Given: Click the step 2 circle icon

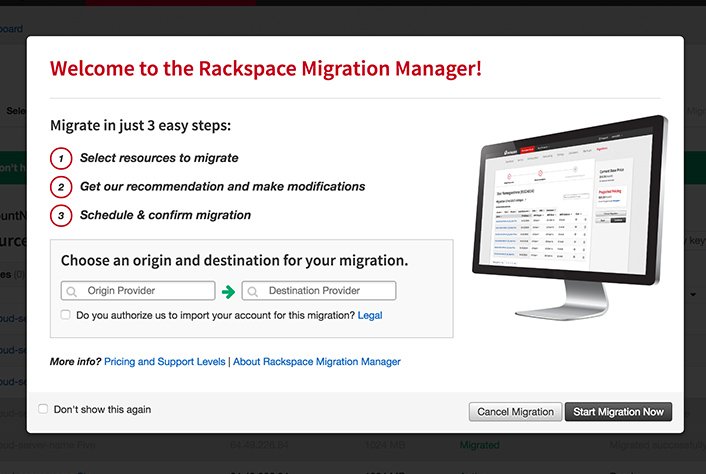Looking at the screenshot, I should click(61, 187).
